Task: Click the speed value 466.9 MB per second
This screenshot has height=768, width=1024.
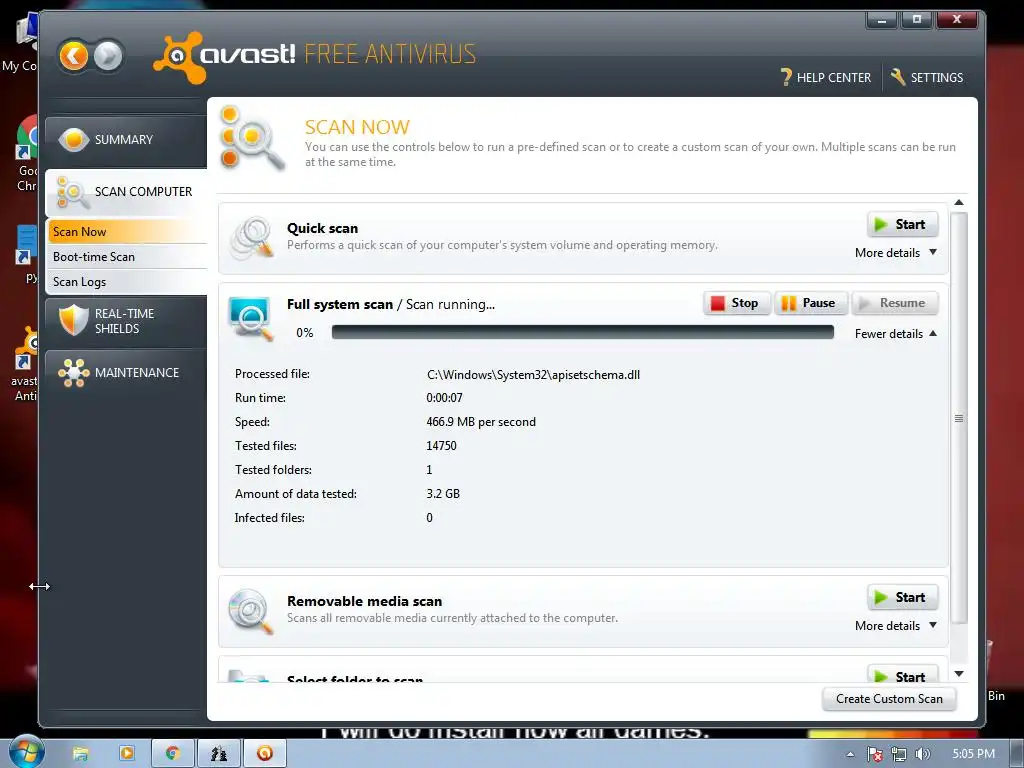Action: pos(481,422)
